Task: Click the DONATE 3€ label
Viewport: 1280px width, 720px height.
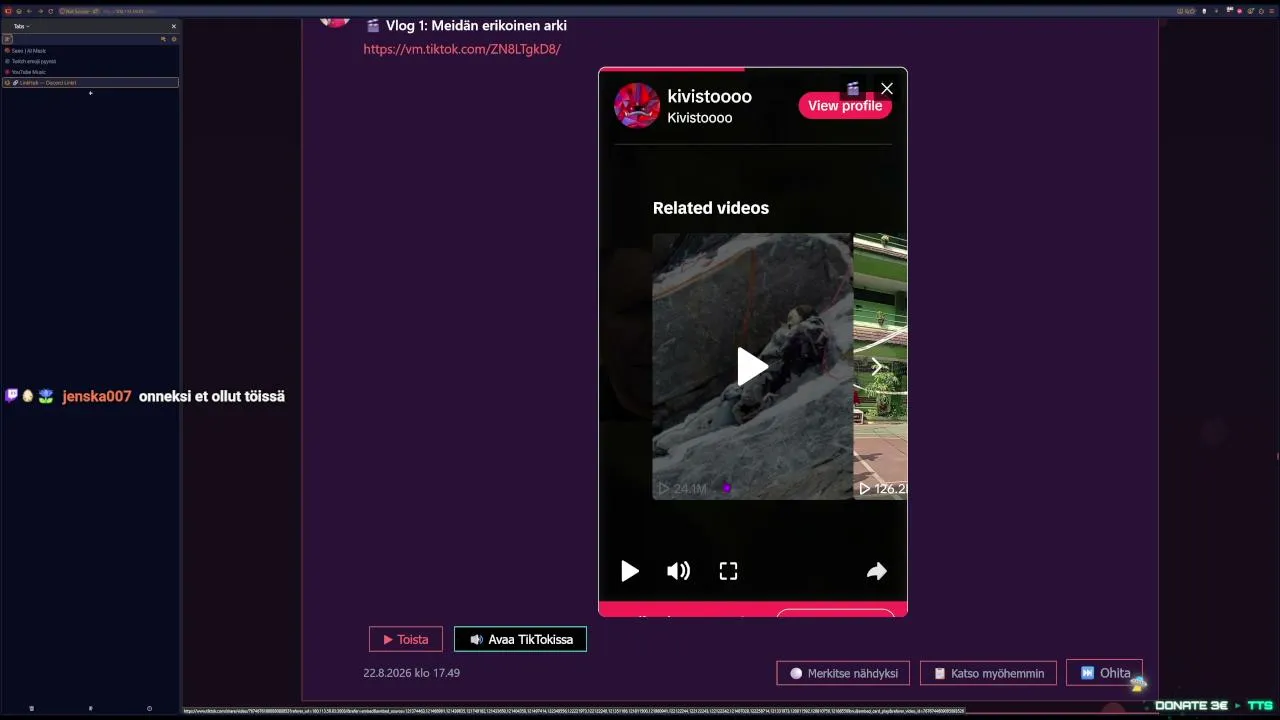Action: tap(1192, 705)
